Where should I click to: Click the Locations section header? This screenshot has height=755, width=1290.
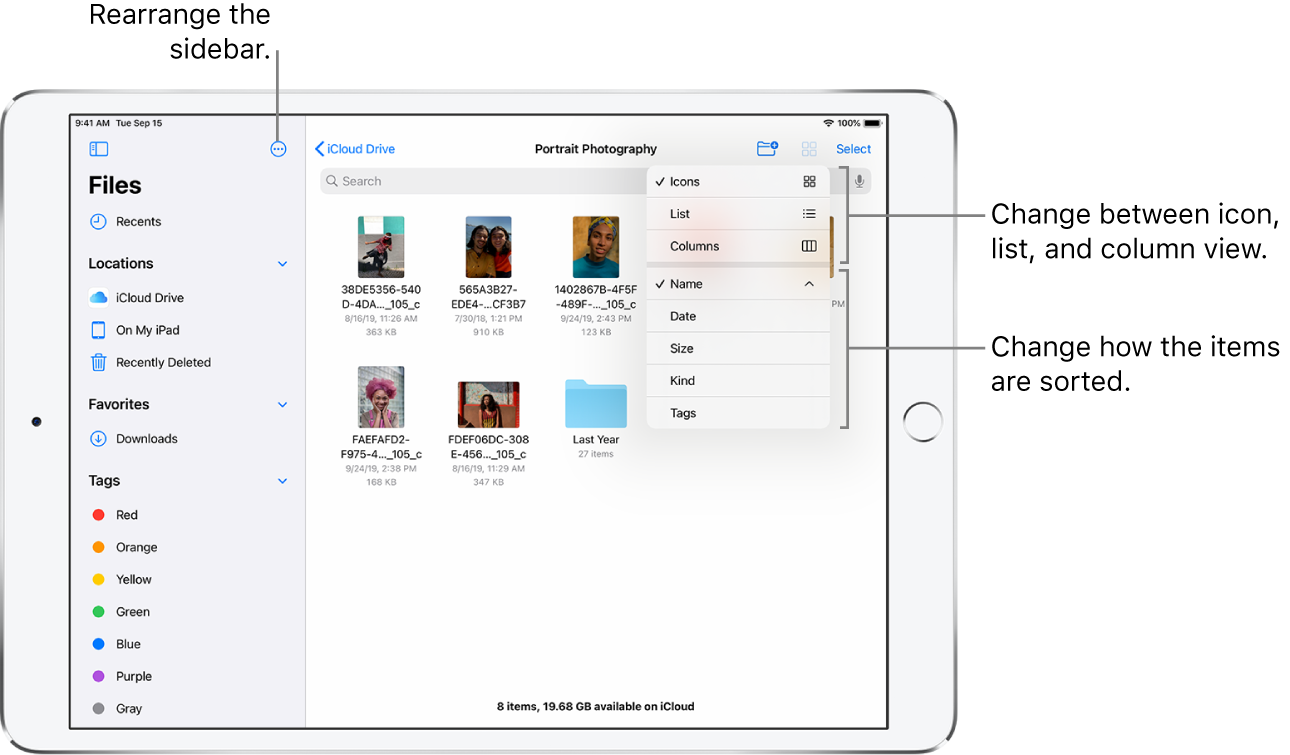121,264
